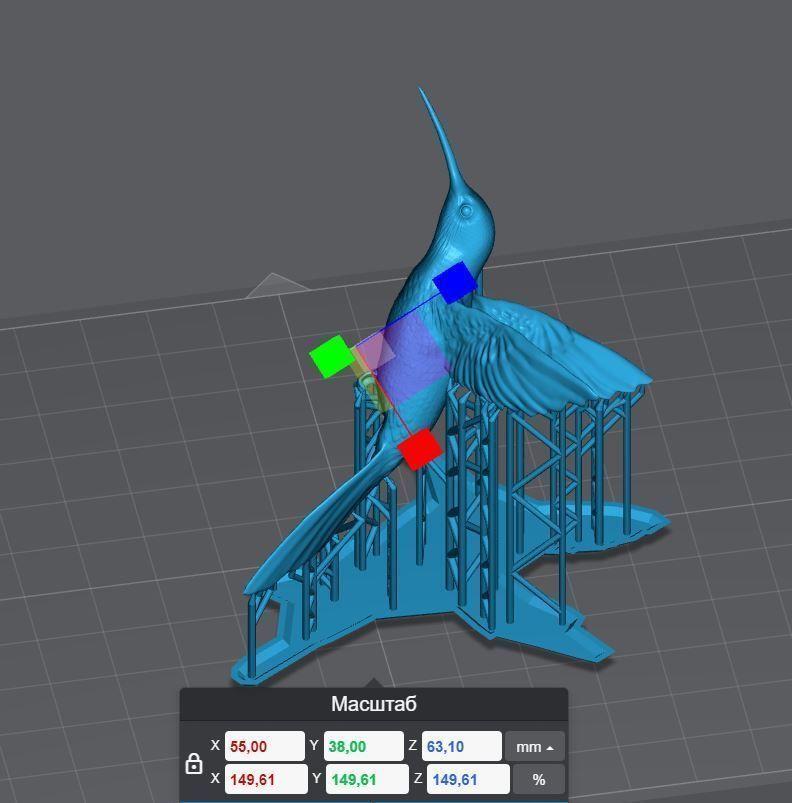Edit the Z percent field showing 149,61
Screen dimensions: 792x803
468,779
